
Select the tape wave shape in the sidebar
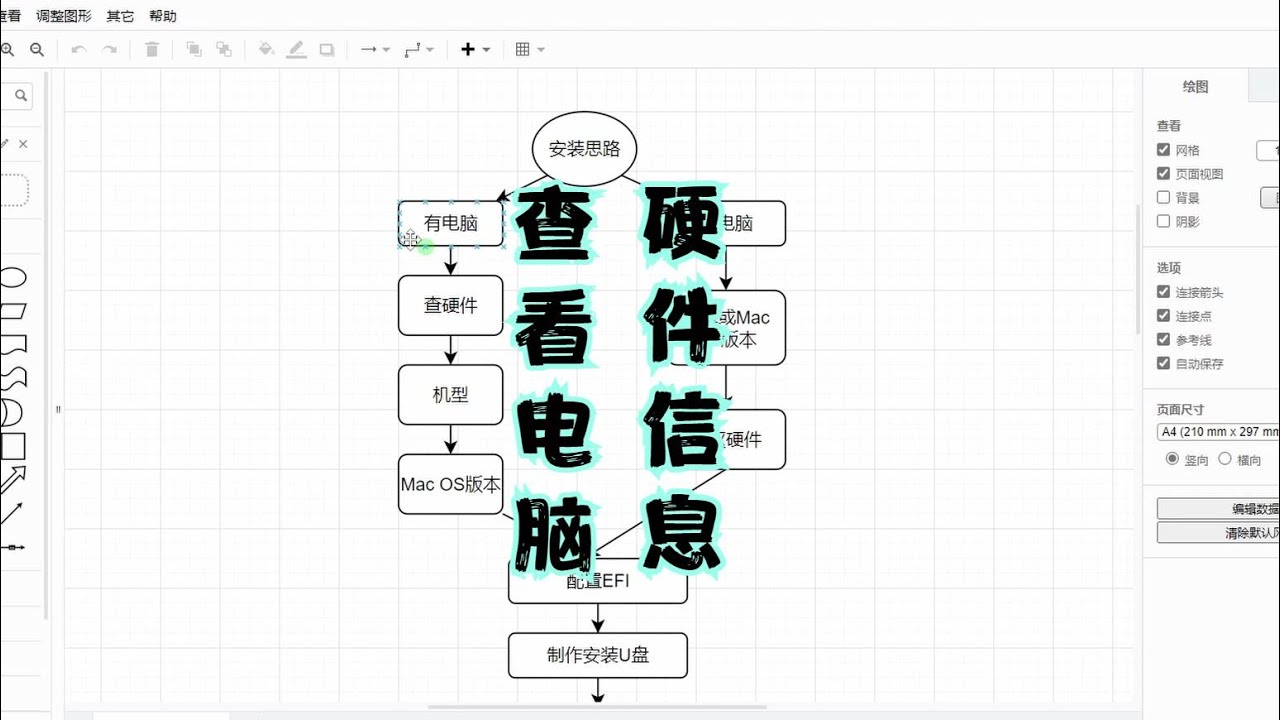(x=12, y=378)
